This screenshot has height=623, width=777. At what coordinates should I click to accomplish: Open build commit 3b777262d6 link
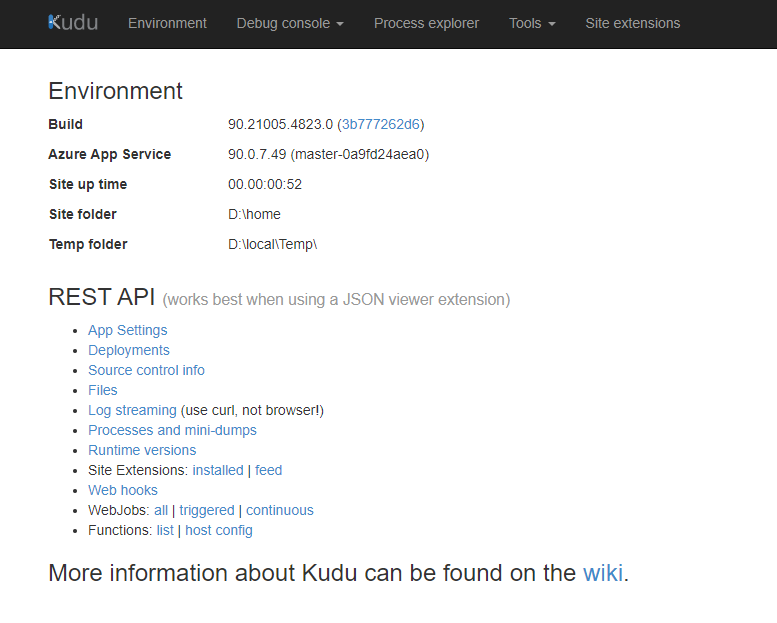tap(381, 124)
